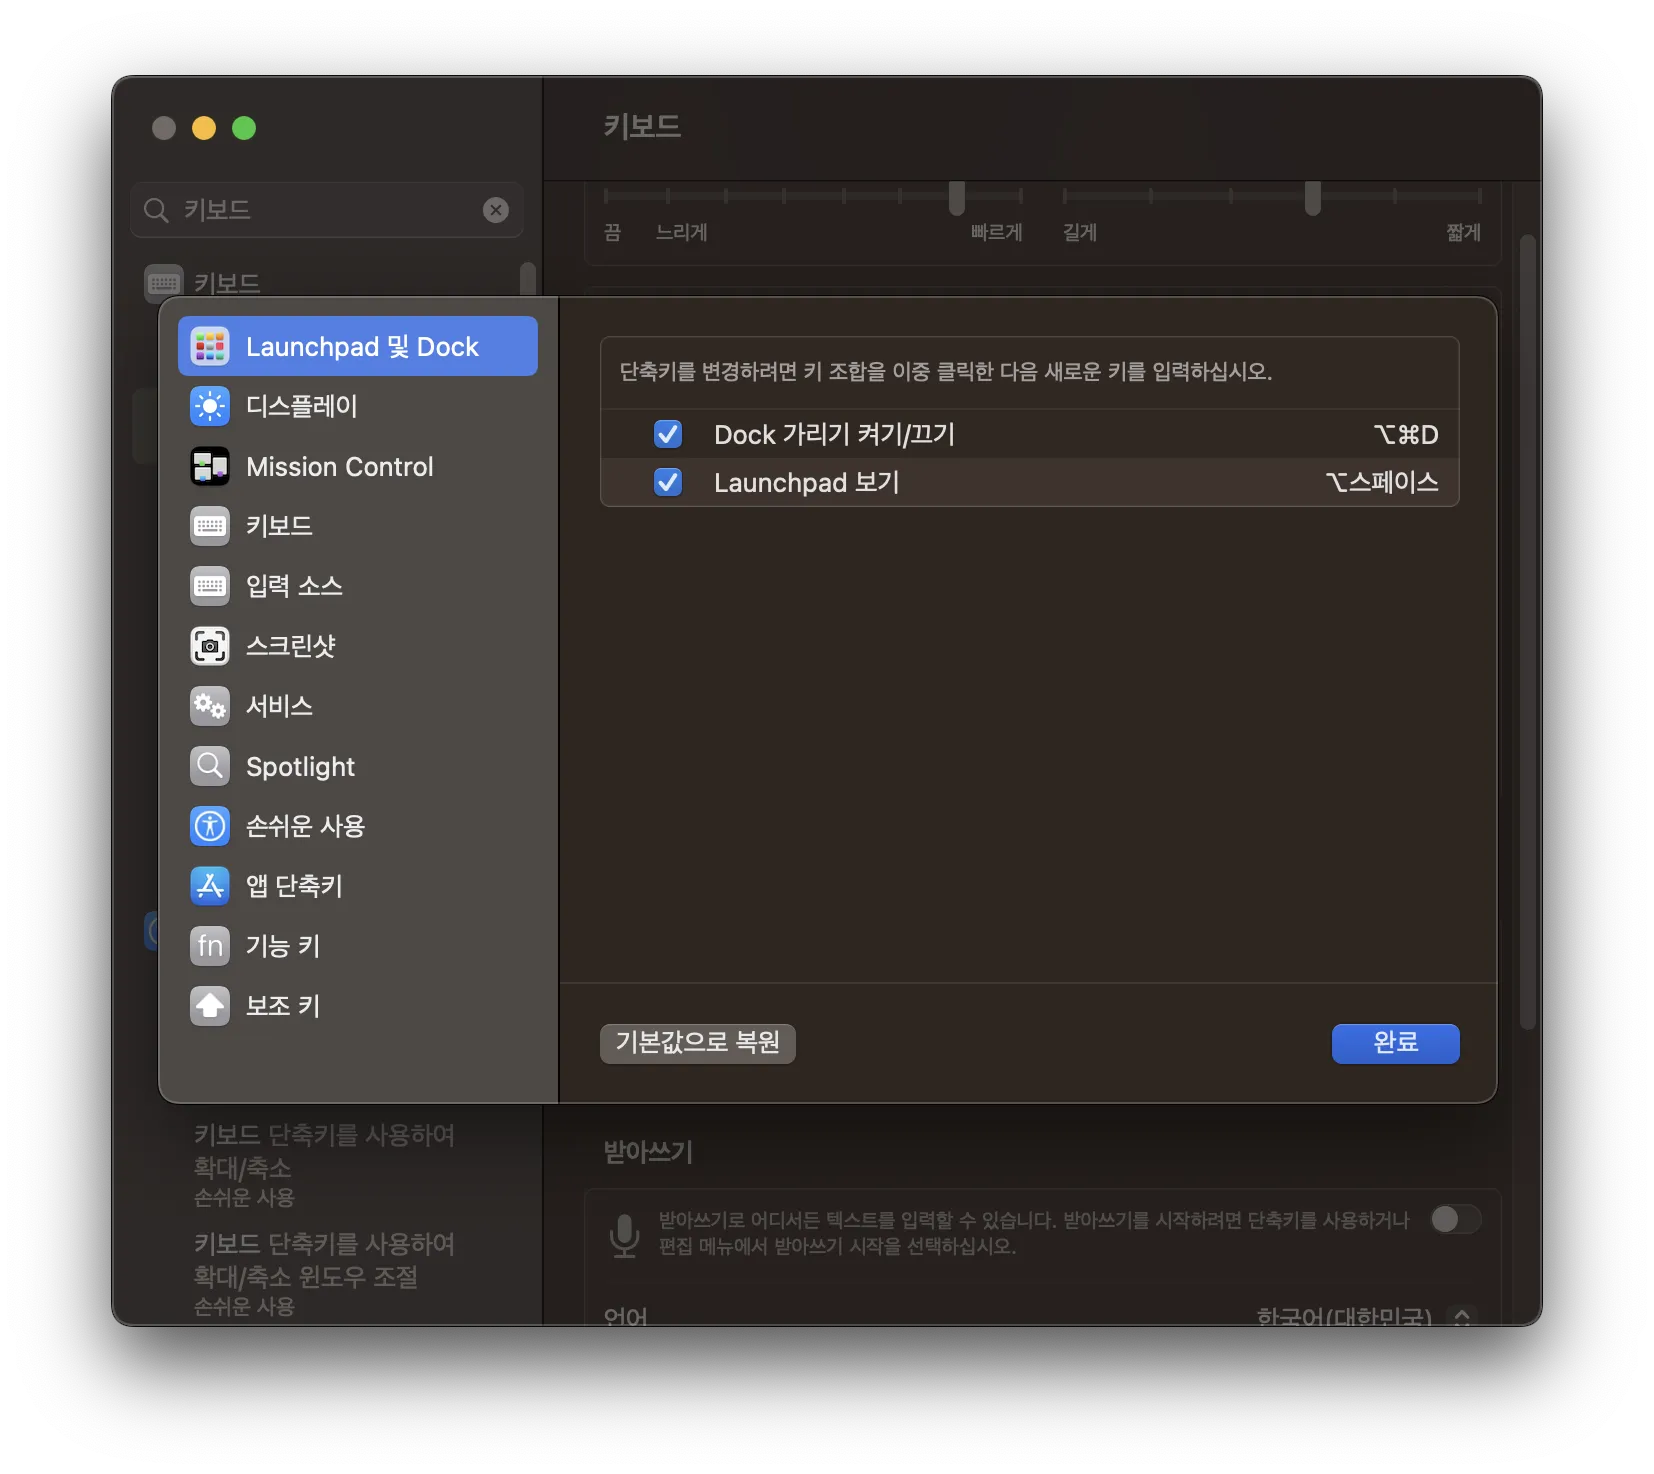
Task: Click the 스크린샷 camera icon
Action: [210, 646]
